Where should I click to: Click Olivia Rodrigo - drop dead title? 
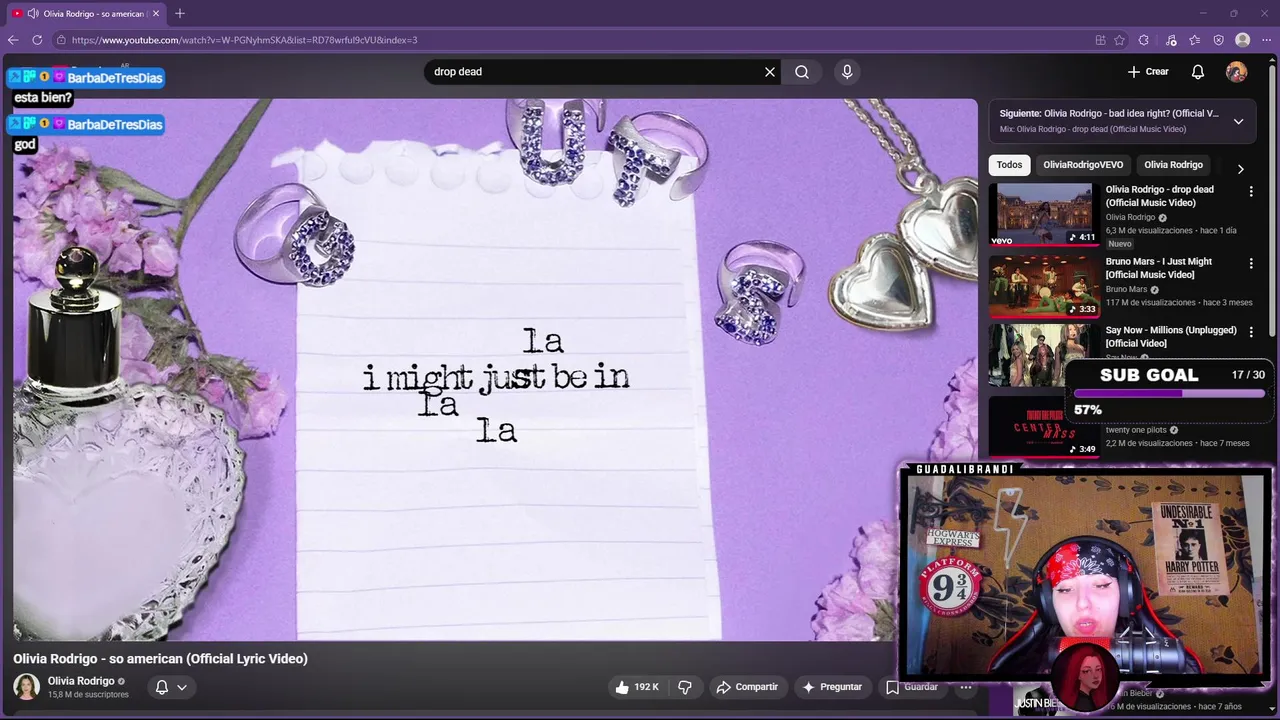[1160, 196]
